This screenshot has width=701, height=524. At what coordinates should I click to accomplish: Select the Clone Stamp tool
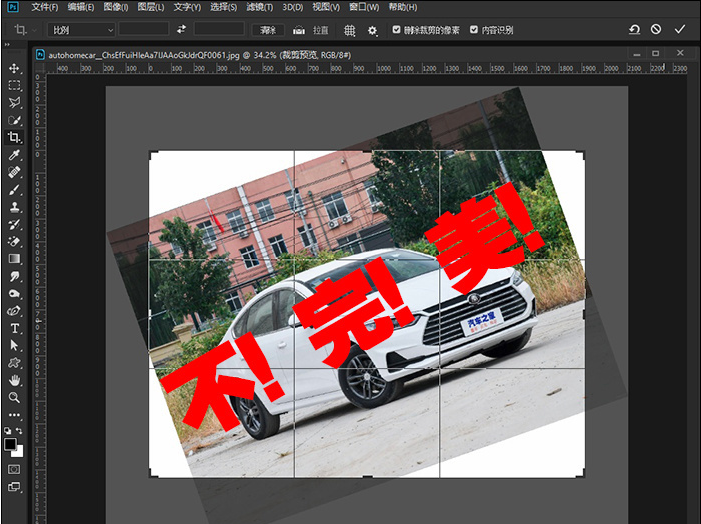[14, 207]
